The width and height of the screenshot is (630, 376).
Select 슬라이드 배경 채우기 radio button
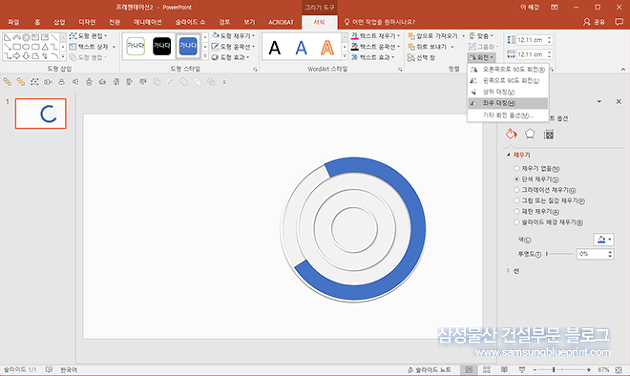tap(517, 222)
